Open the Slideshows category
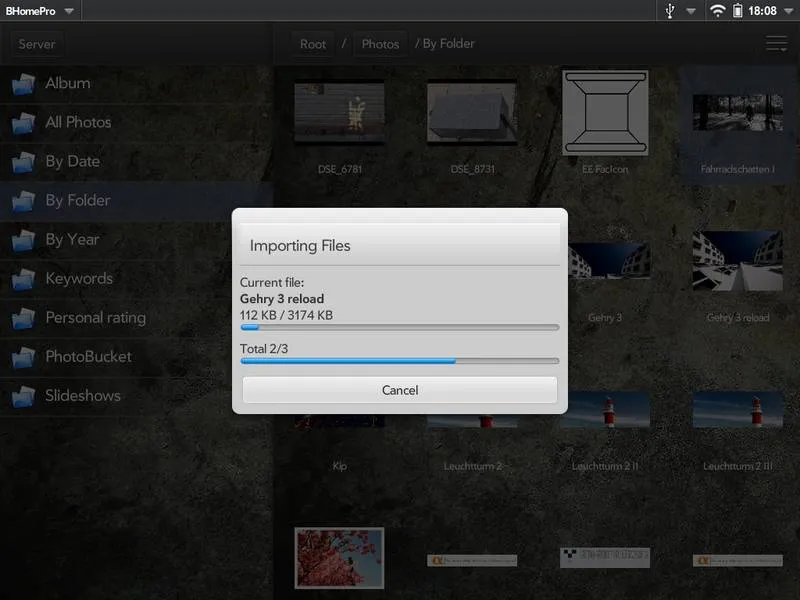This screenshot has width=800, height=600. [x=82, y=396]
